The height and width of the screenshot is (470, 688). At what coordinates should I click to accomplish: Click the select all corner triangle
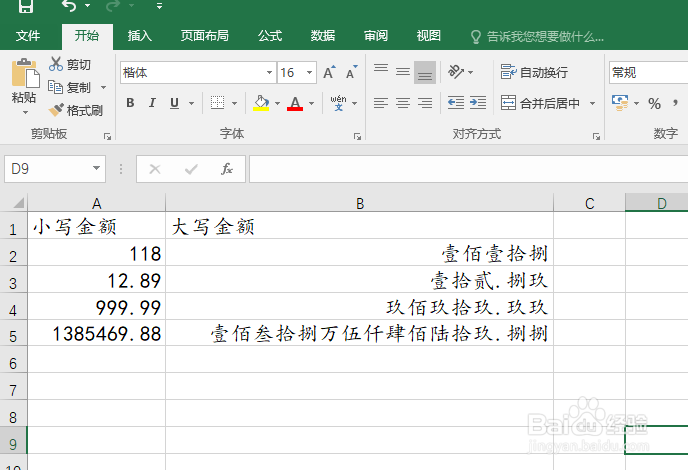point(18,203)
